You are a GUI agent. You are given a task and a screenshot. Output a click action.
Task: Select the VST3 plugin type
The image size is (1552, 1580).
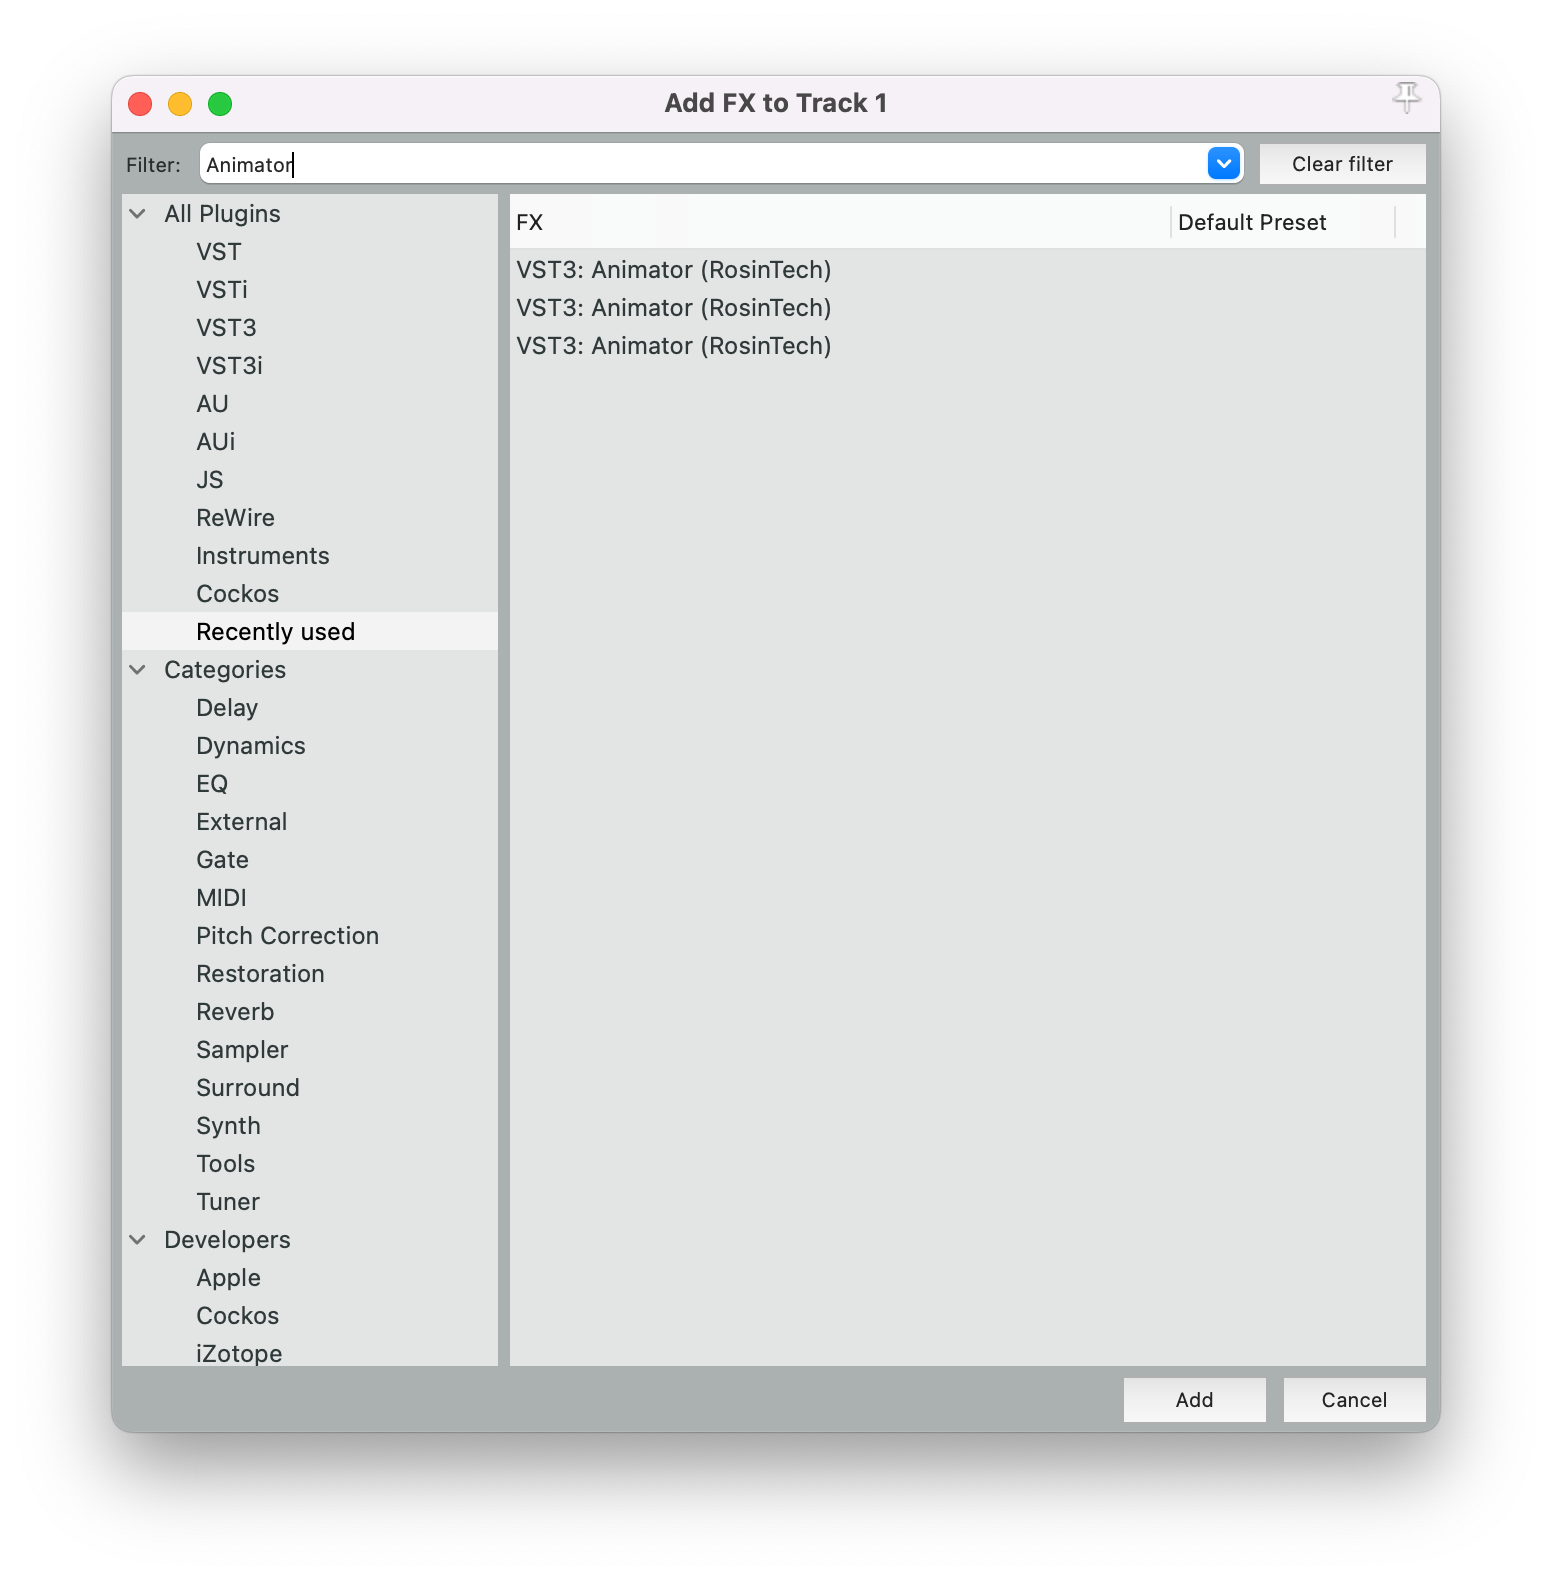point(226,328)
